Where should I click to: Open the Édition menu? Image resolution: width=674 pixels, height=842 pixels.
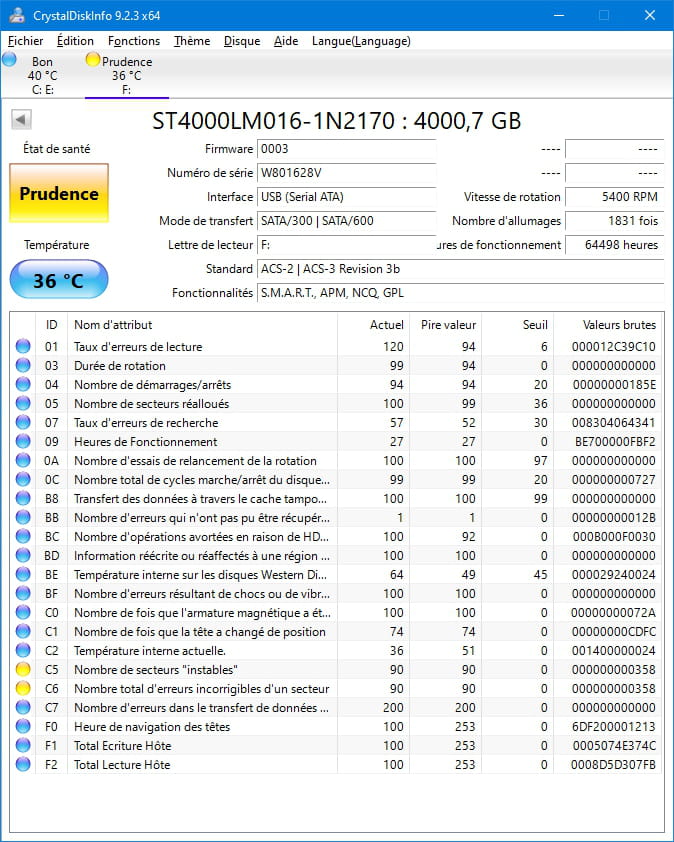[75, 41]
